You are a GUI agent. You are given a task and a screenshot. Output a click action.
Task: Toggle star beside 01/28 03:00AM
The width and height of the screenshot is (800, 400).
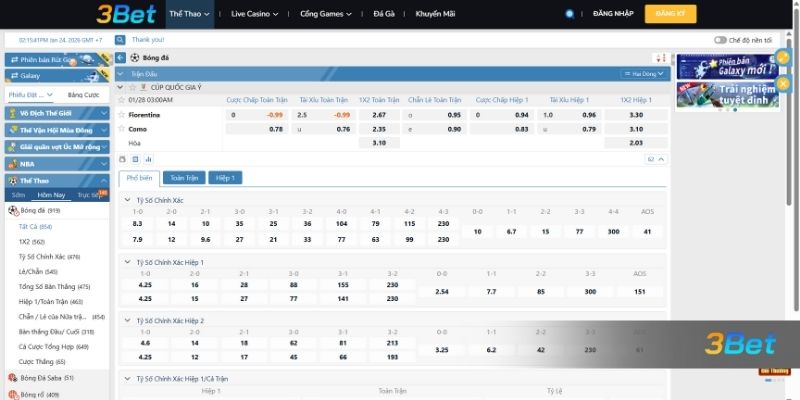pos(121,100)
